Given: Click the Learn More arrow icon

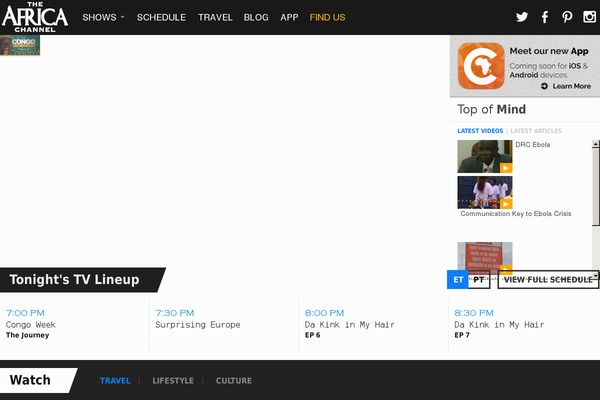Looking at the screenshot, I should click(544, 86).
